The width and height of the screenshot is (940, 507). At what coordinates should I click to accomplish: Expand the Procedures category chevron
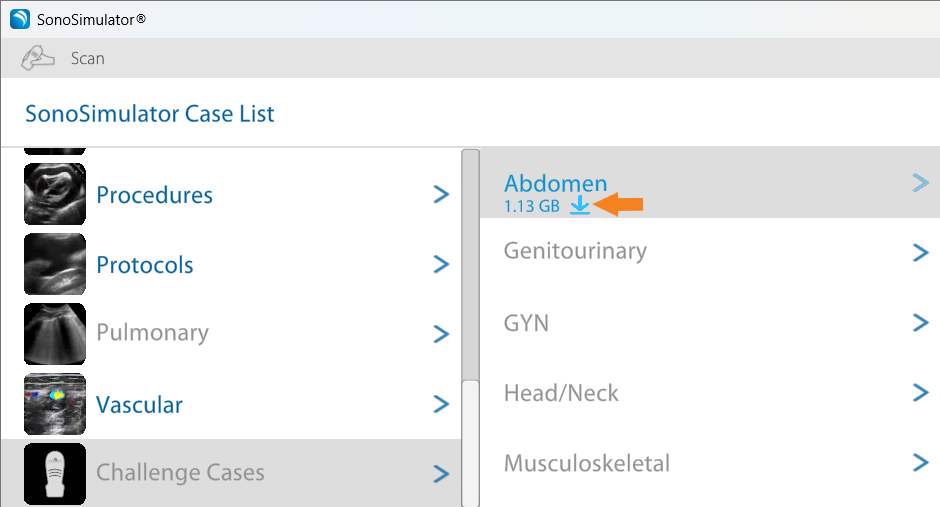(x=441, y=194)
